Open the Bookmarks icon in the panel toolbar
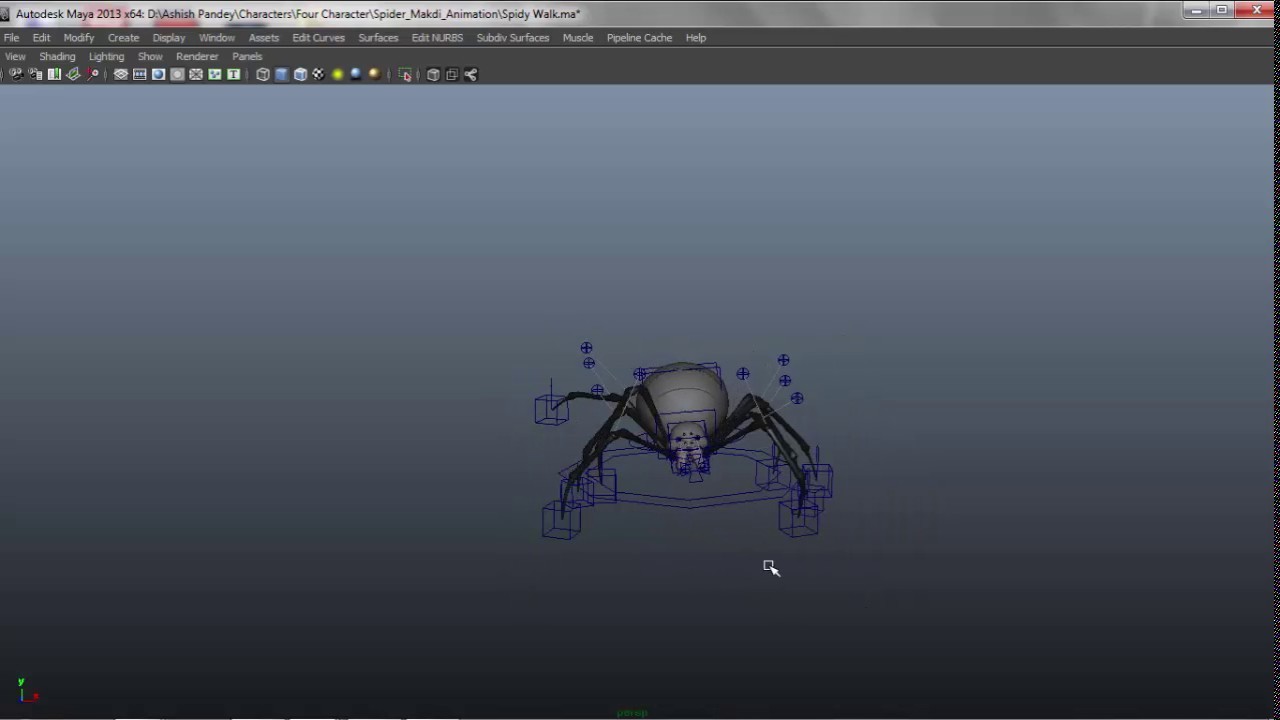This screenshot has width=1280, height=720. [x=53, y=74]
